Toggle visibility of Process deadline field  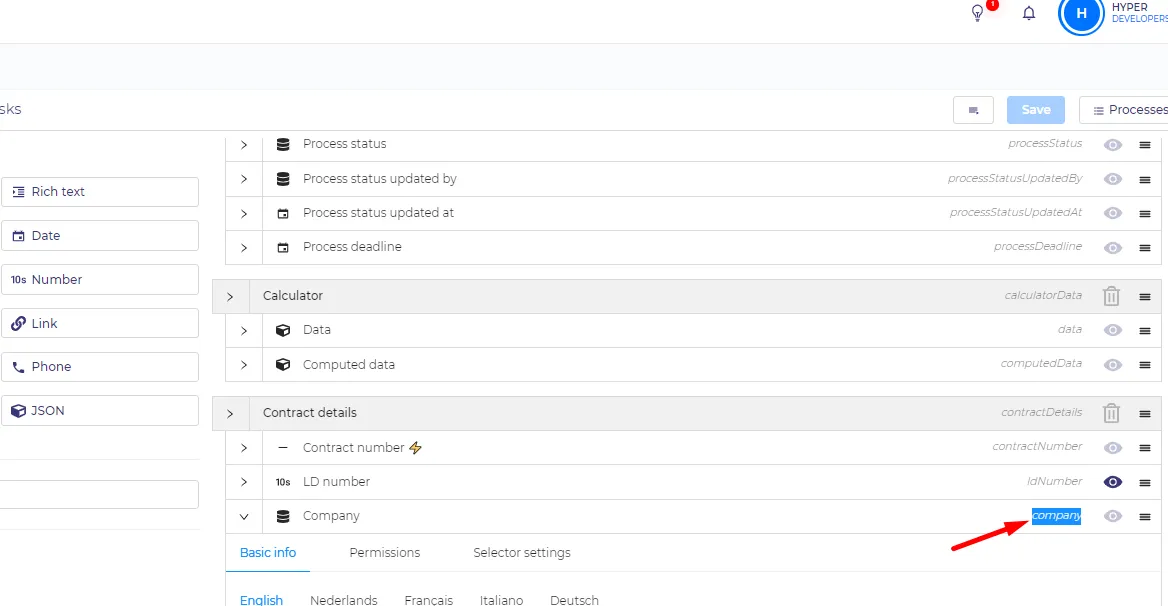tap(1113, 248)
